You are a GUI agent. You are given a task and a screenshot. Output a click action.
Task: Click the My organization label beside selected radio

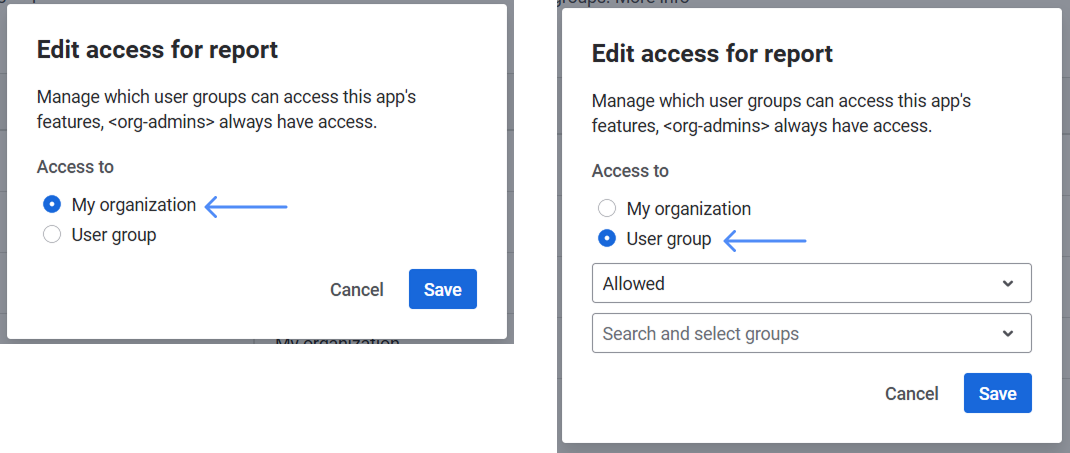point(134,205)
